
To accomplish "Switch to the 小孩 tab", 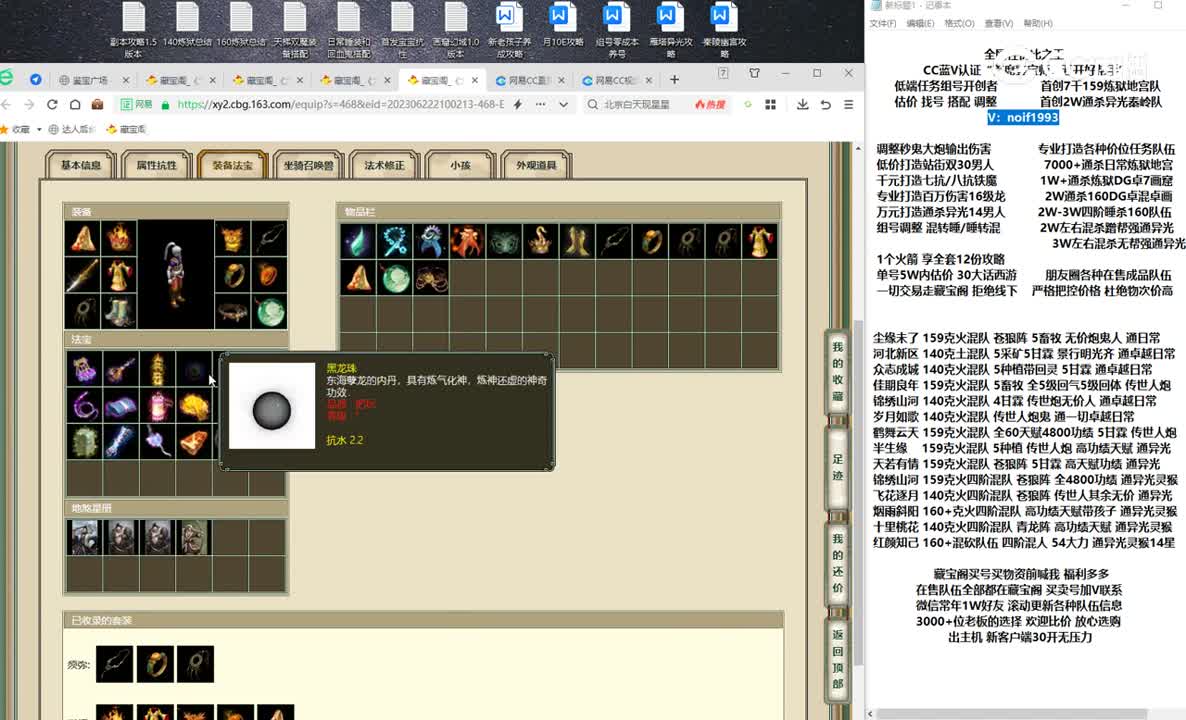I will [460, 165].
